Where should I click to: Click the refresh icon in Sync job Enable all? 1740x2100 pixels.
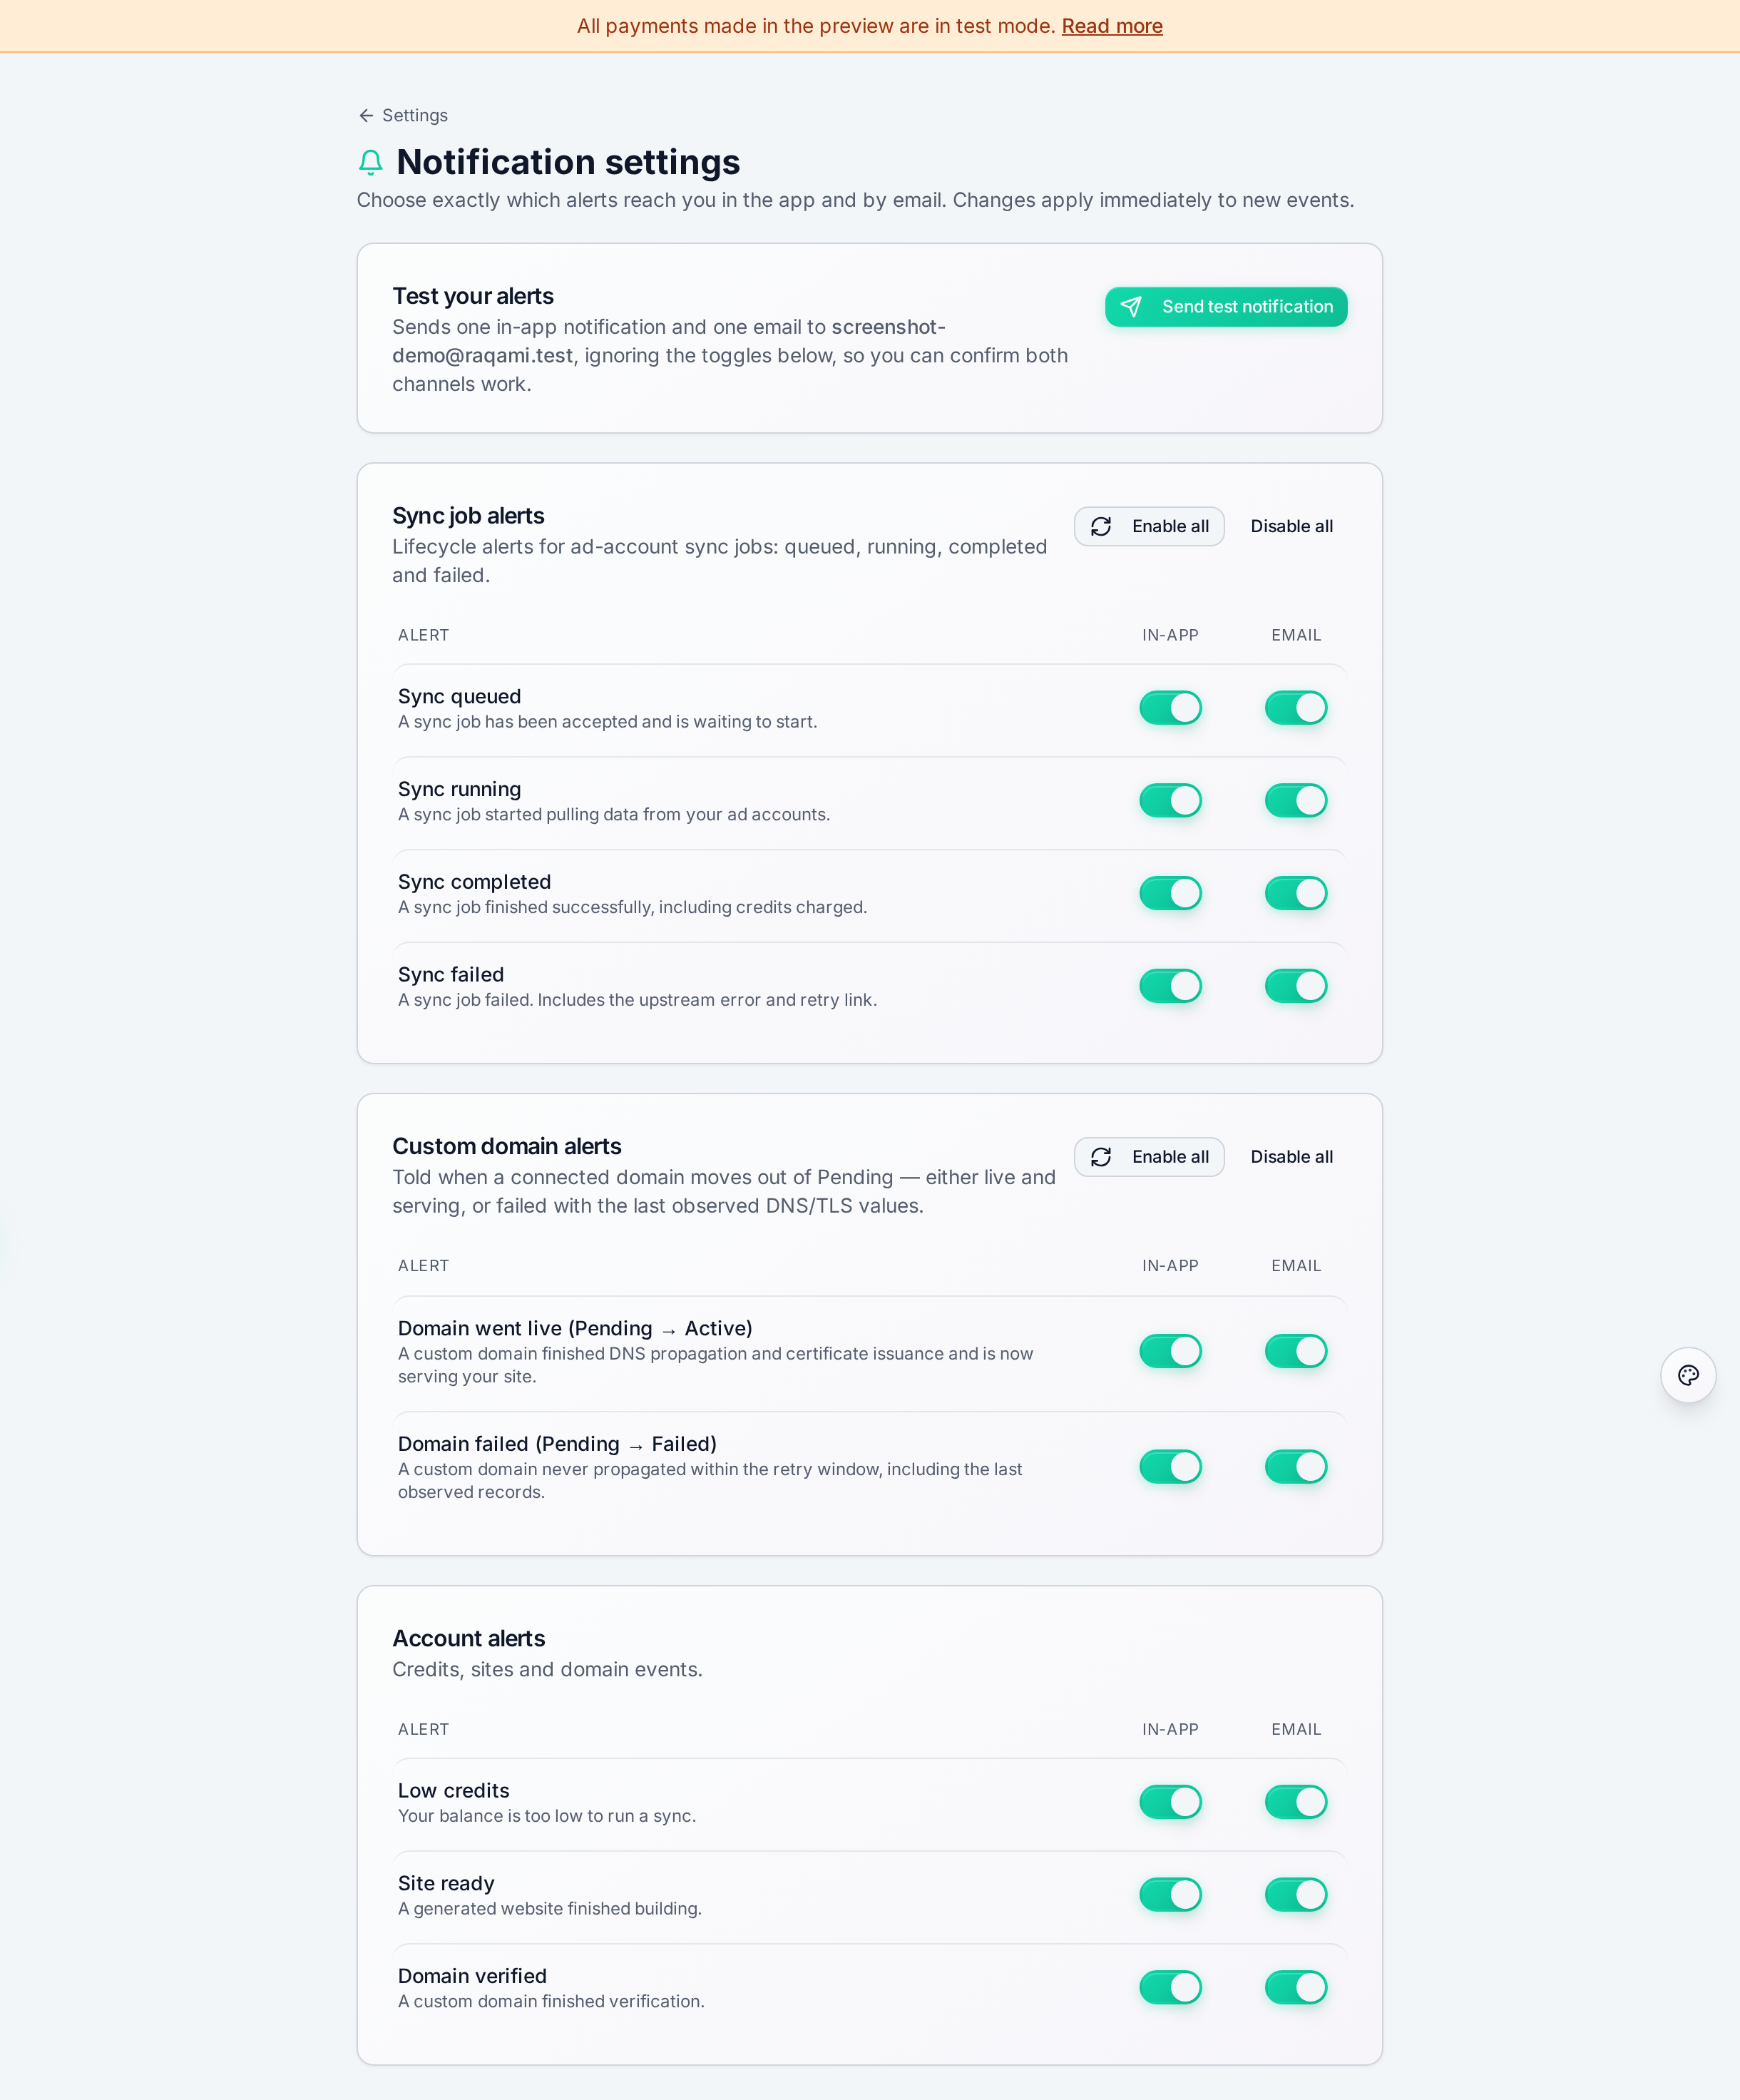(x=1101, y=526)
